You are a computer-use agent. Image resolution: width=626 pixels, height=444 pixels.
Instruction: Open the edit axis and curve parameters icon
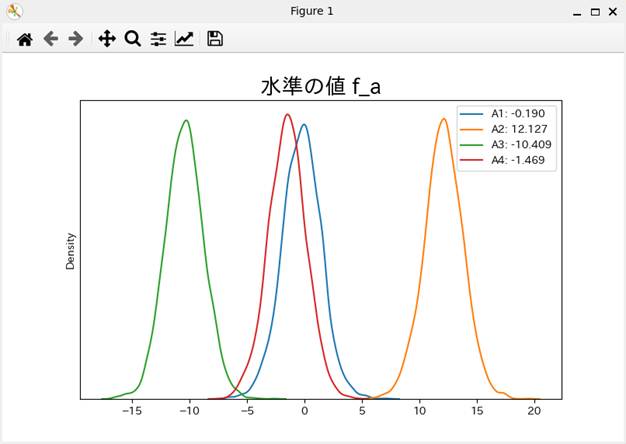point(184,39)
